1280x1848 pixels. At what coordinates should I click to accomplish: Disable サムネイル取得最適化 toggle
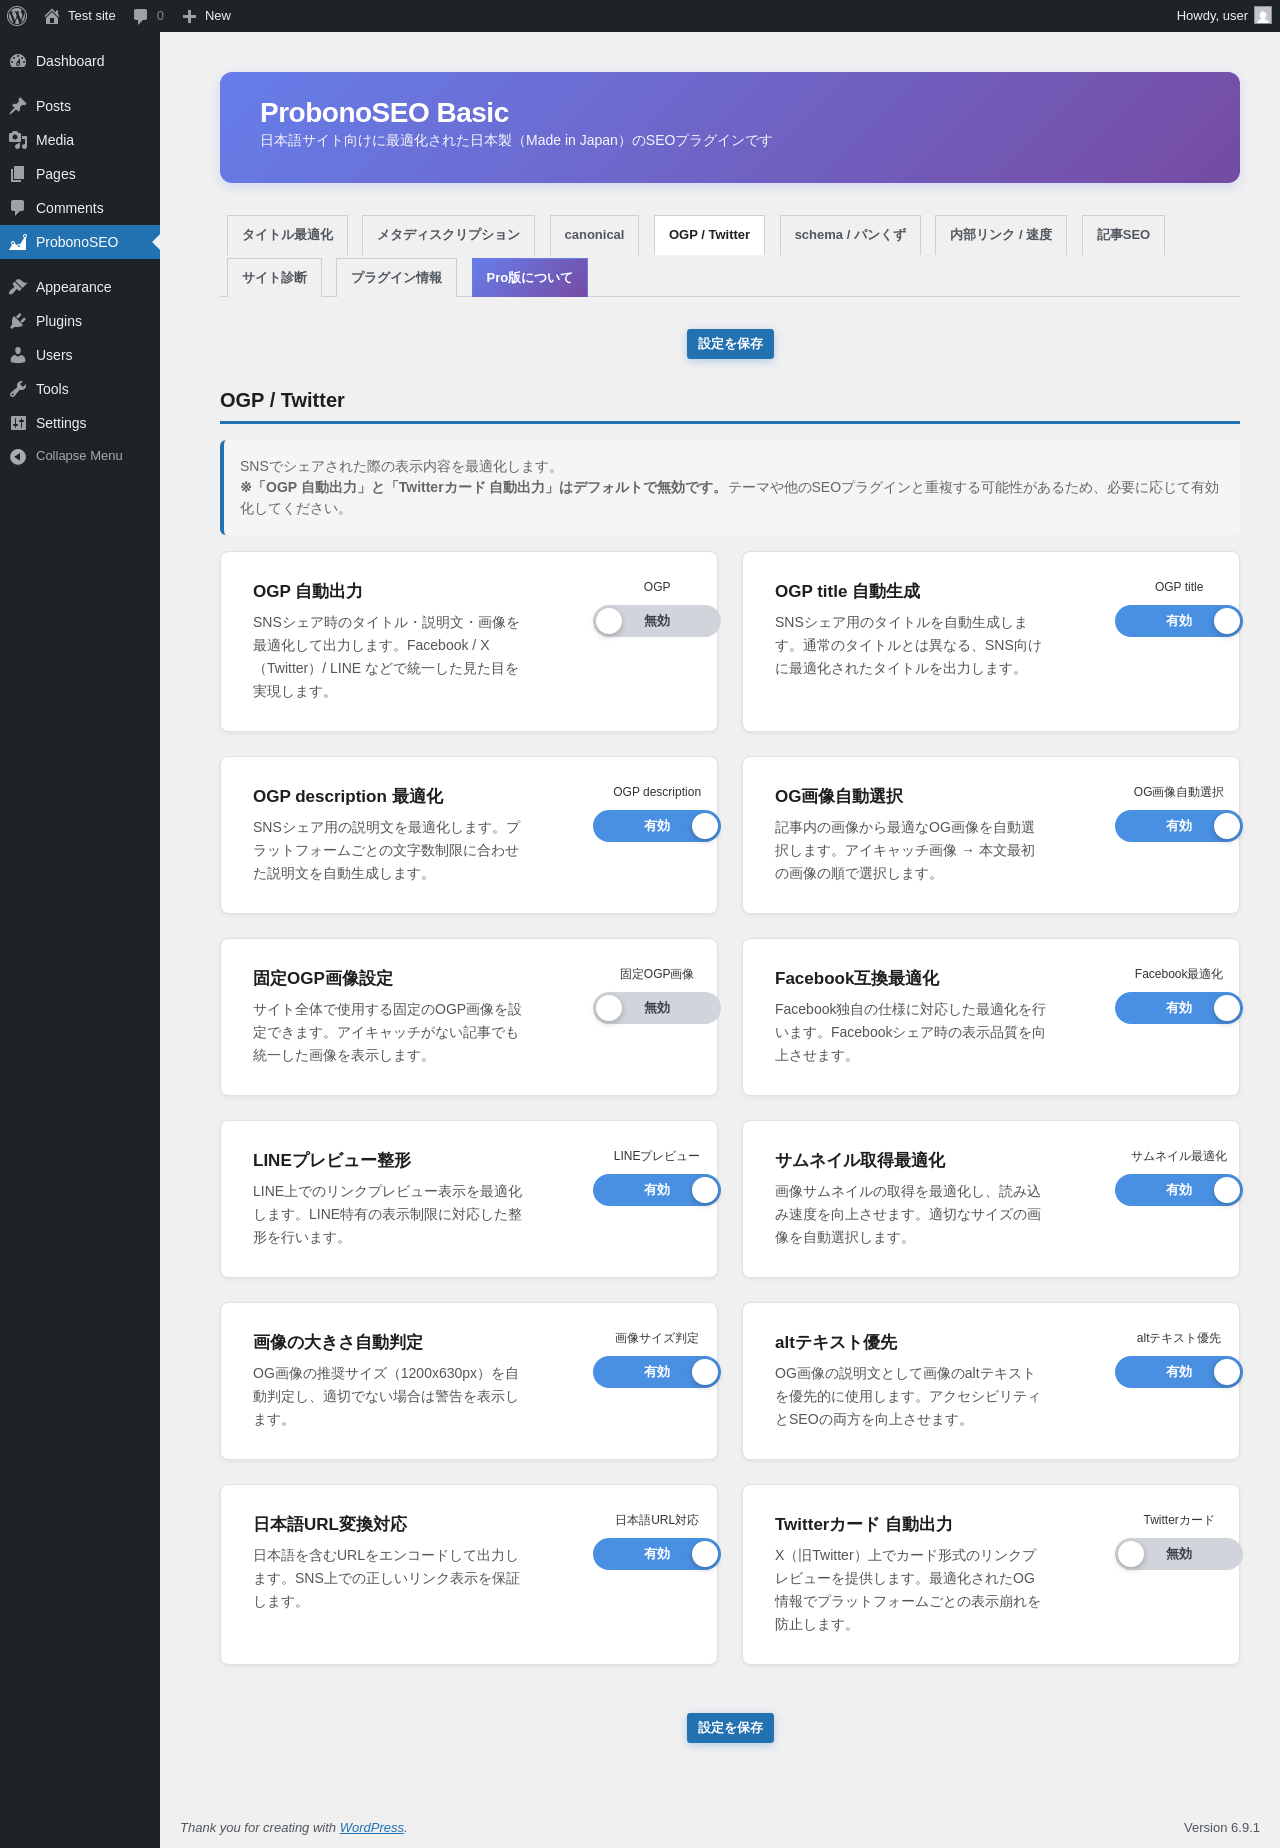(1179, 1190)
